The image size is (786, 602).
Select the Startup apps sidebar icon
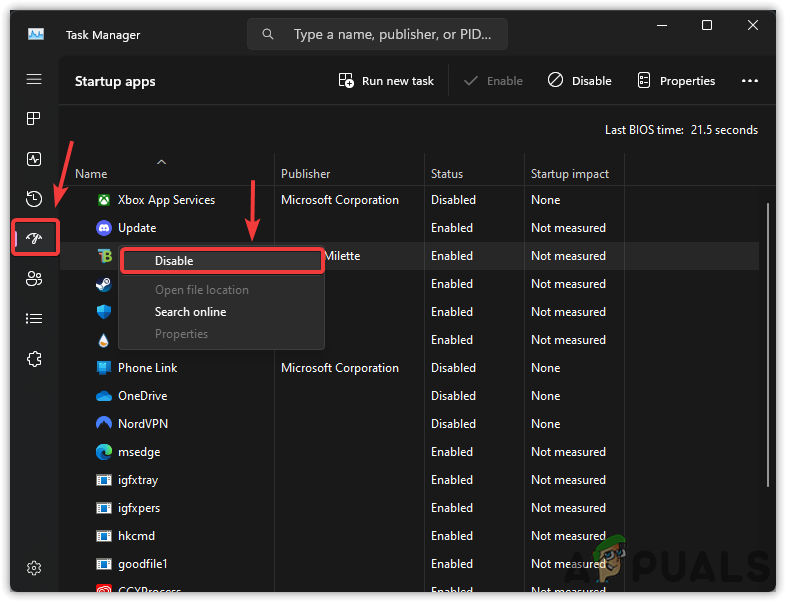click(x=34, y=239)
